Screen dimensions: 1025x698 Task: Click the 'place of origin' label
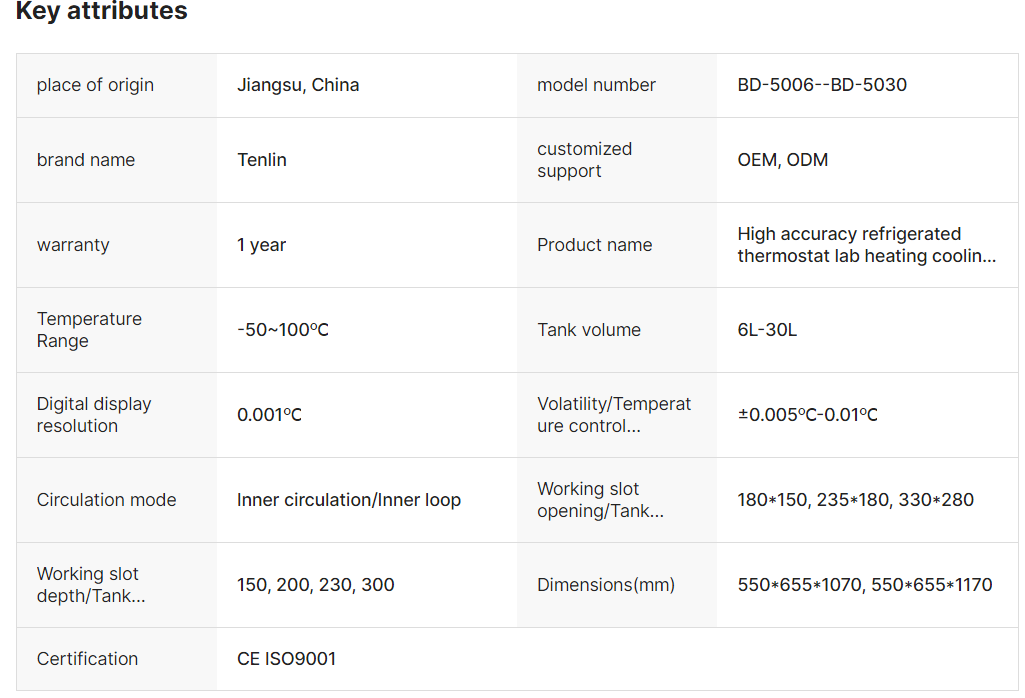point(95,85)
